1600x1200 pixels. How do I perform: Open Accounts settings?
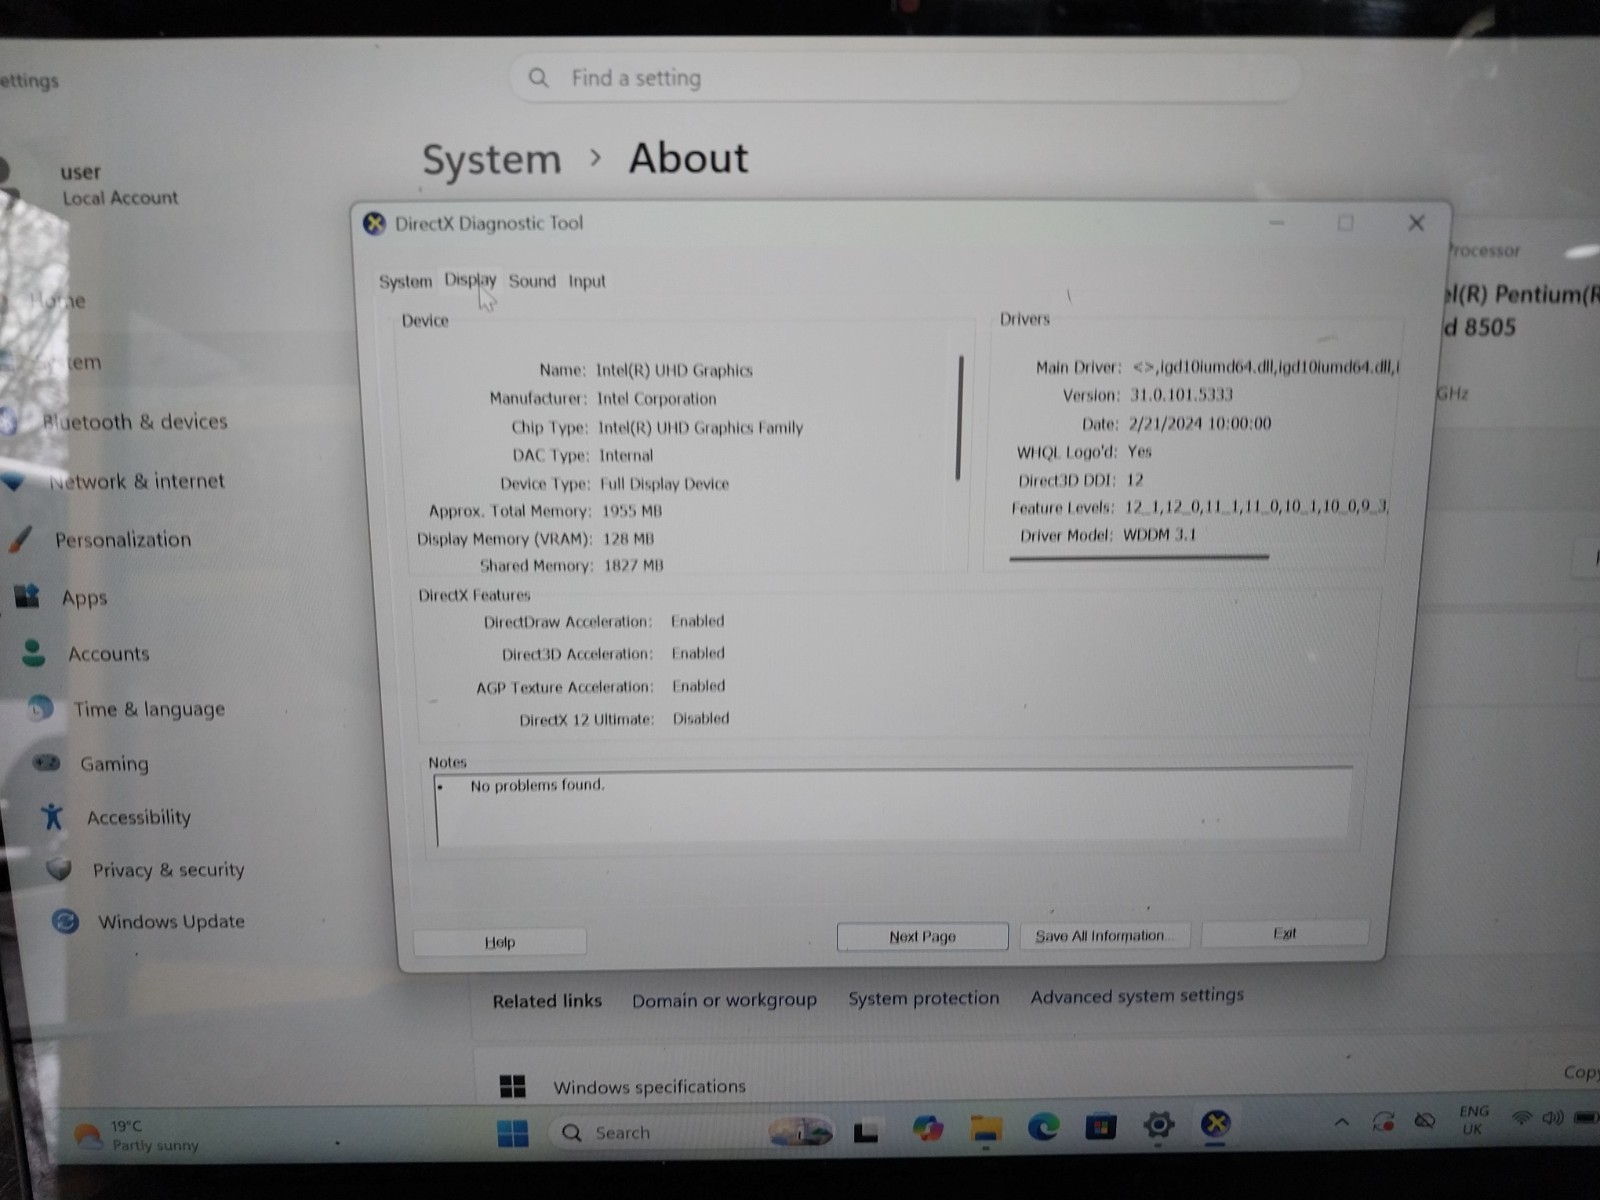click(x=108, y=654)
